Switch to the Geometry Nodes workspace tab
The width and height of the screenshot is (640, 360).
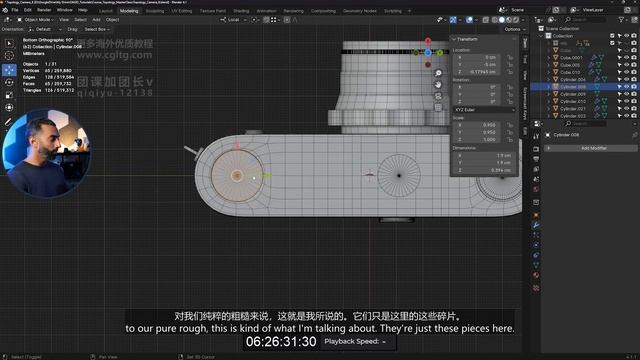[x=360, y=11]
